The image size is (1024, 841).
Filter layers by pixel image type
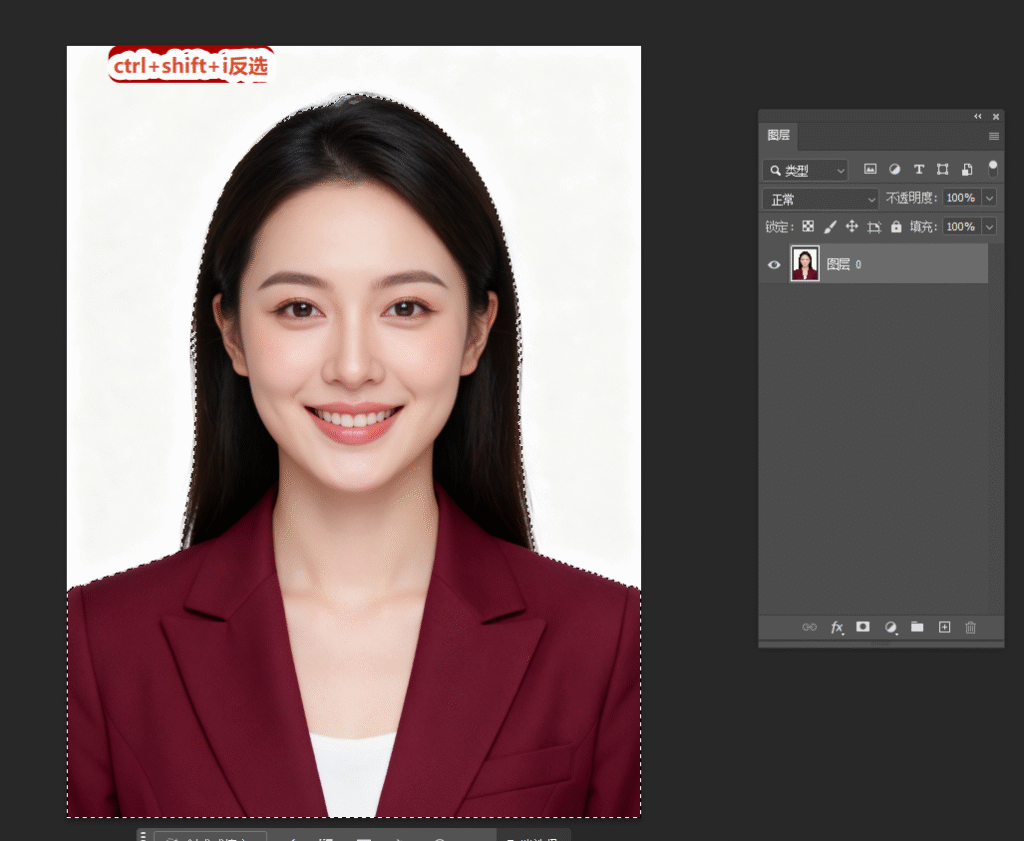point(870,169)
